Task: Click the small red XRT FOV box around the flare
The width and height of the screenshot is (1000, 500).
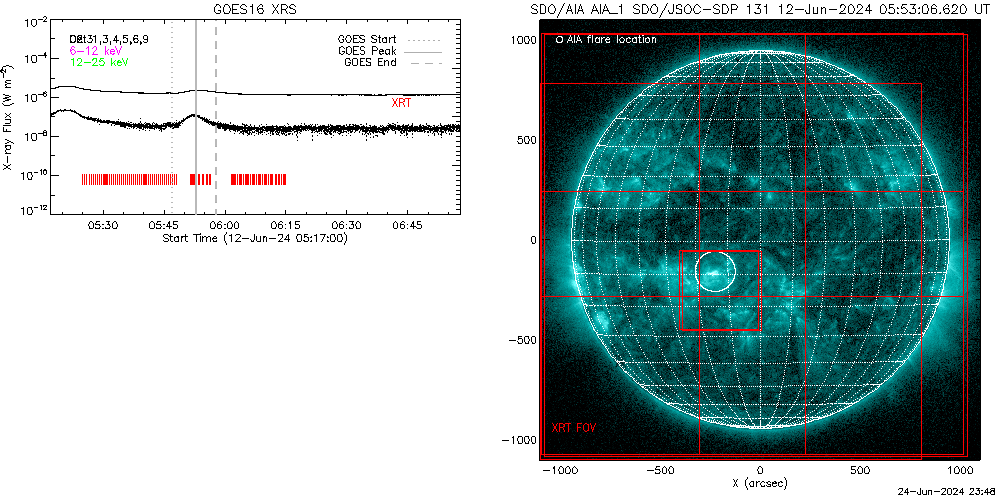Action: coord(721,290)
